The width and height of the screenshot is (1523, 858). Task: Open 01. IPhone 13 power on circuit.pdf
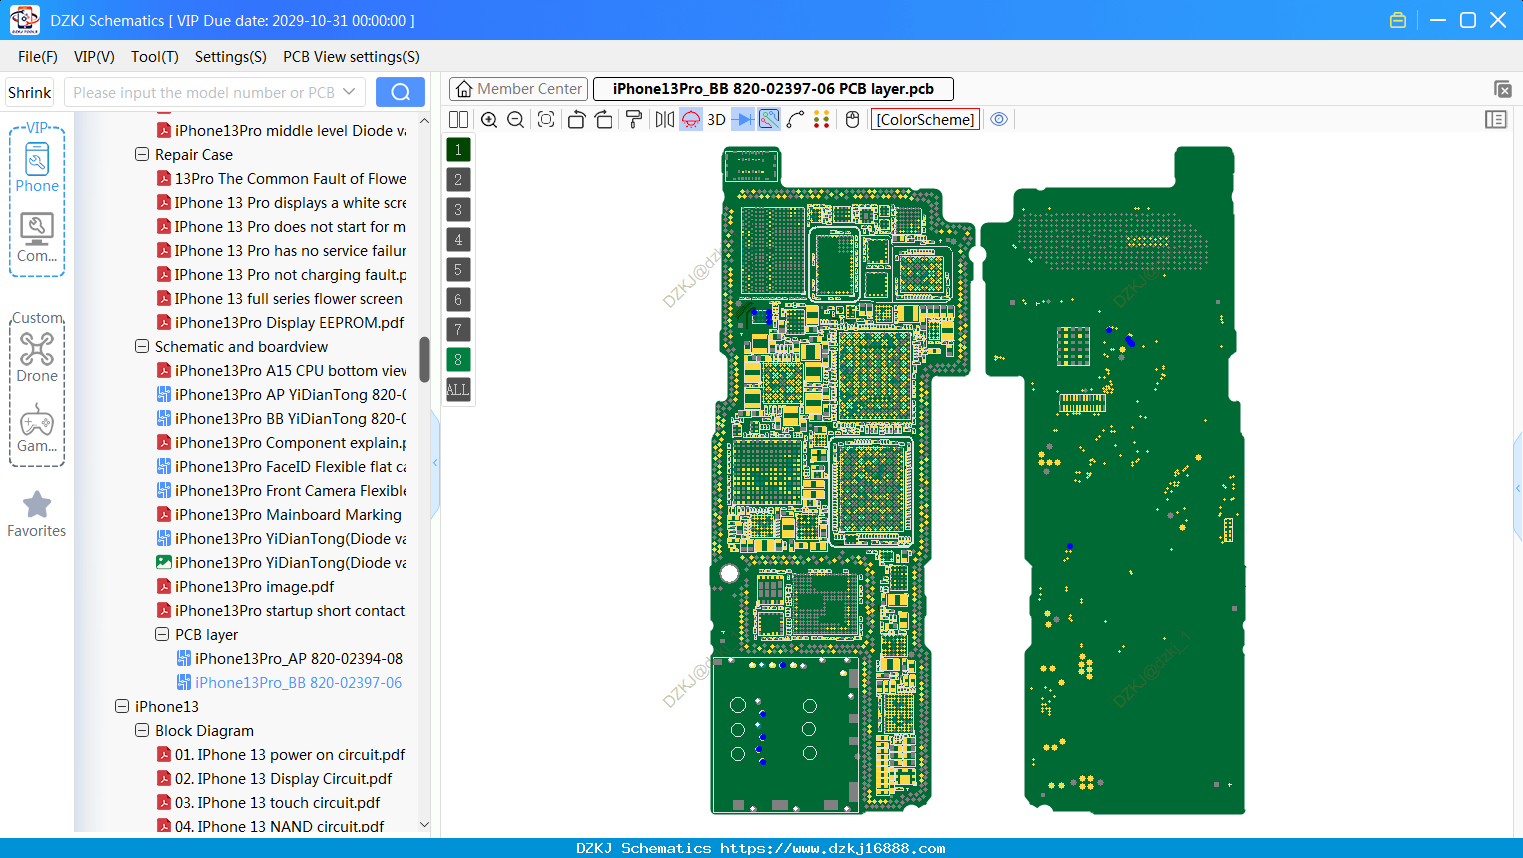[x=281, y=755]
